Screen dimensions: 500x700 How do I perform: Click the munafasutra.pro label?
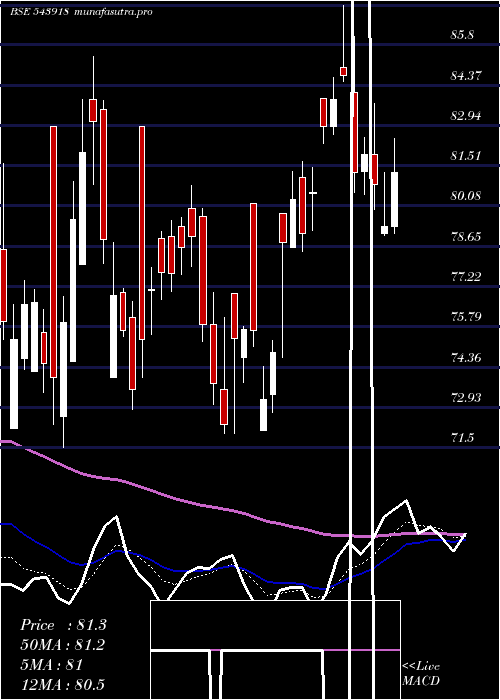114,12
